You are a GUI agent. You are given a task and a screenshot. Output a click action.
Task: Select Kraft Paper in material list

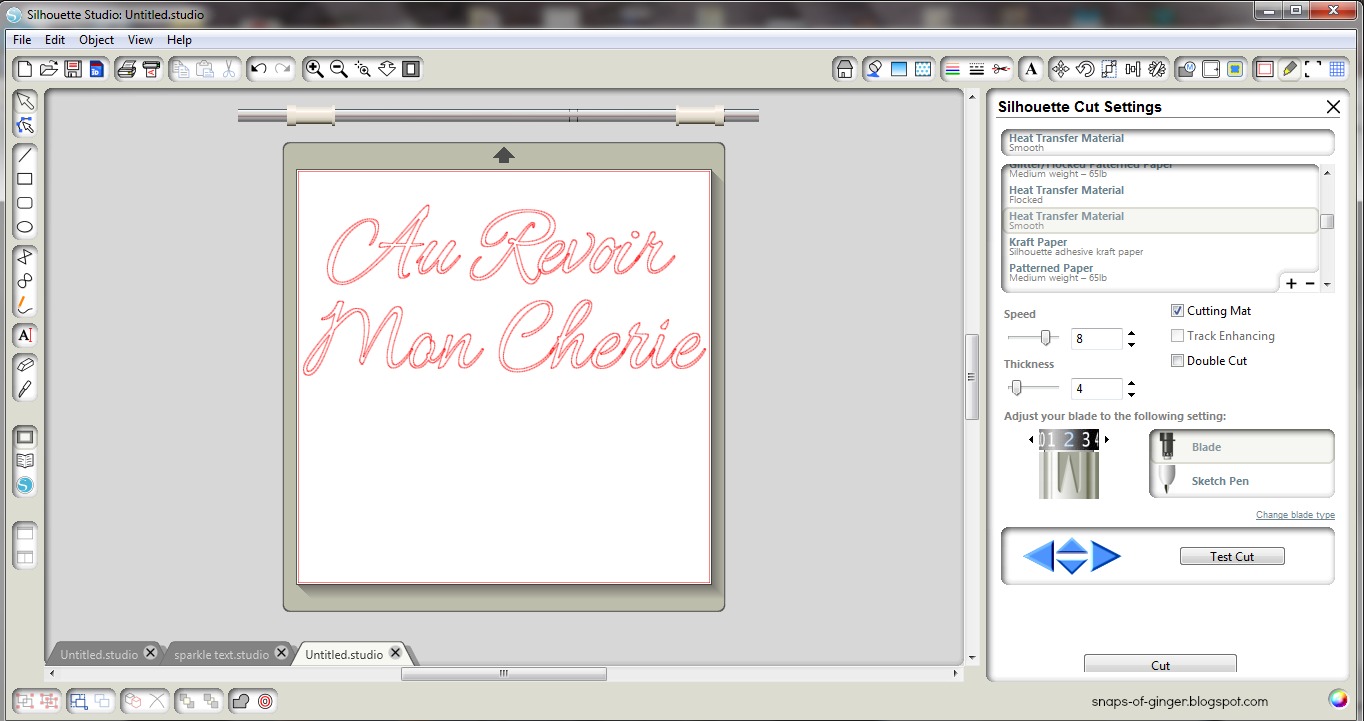pos(1161,246)
